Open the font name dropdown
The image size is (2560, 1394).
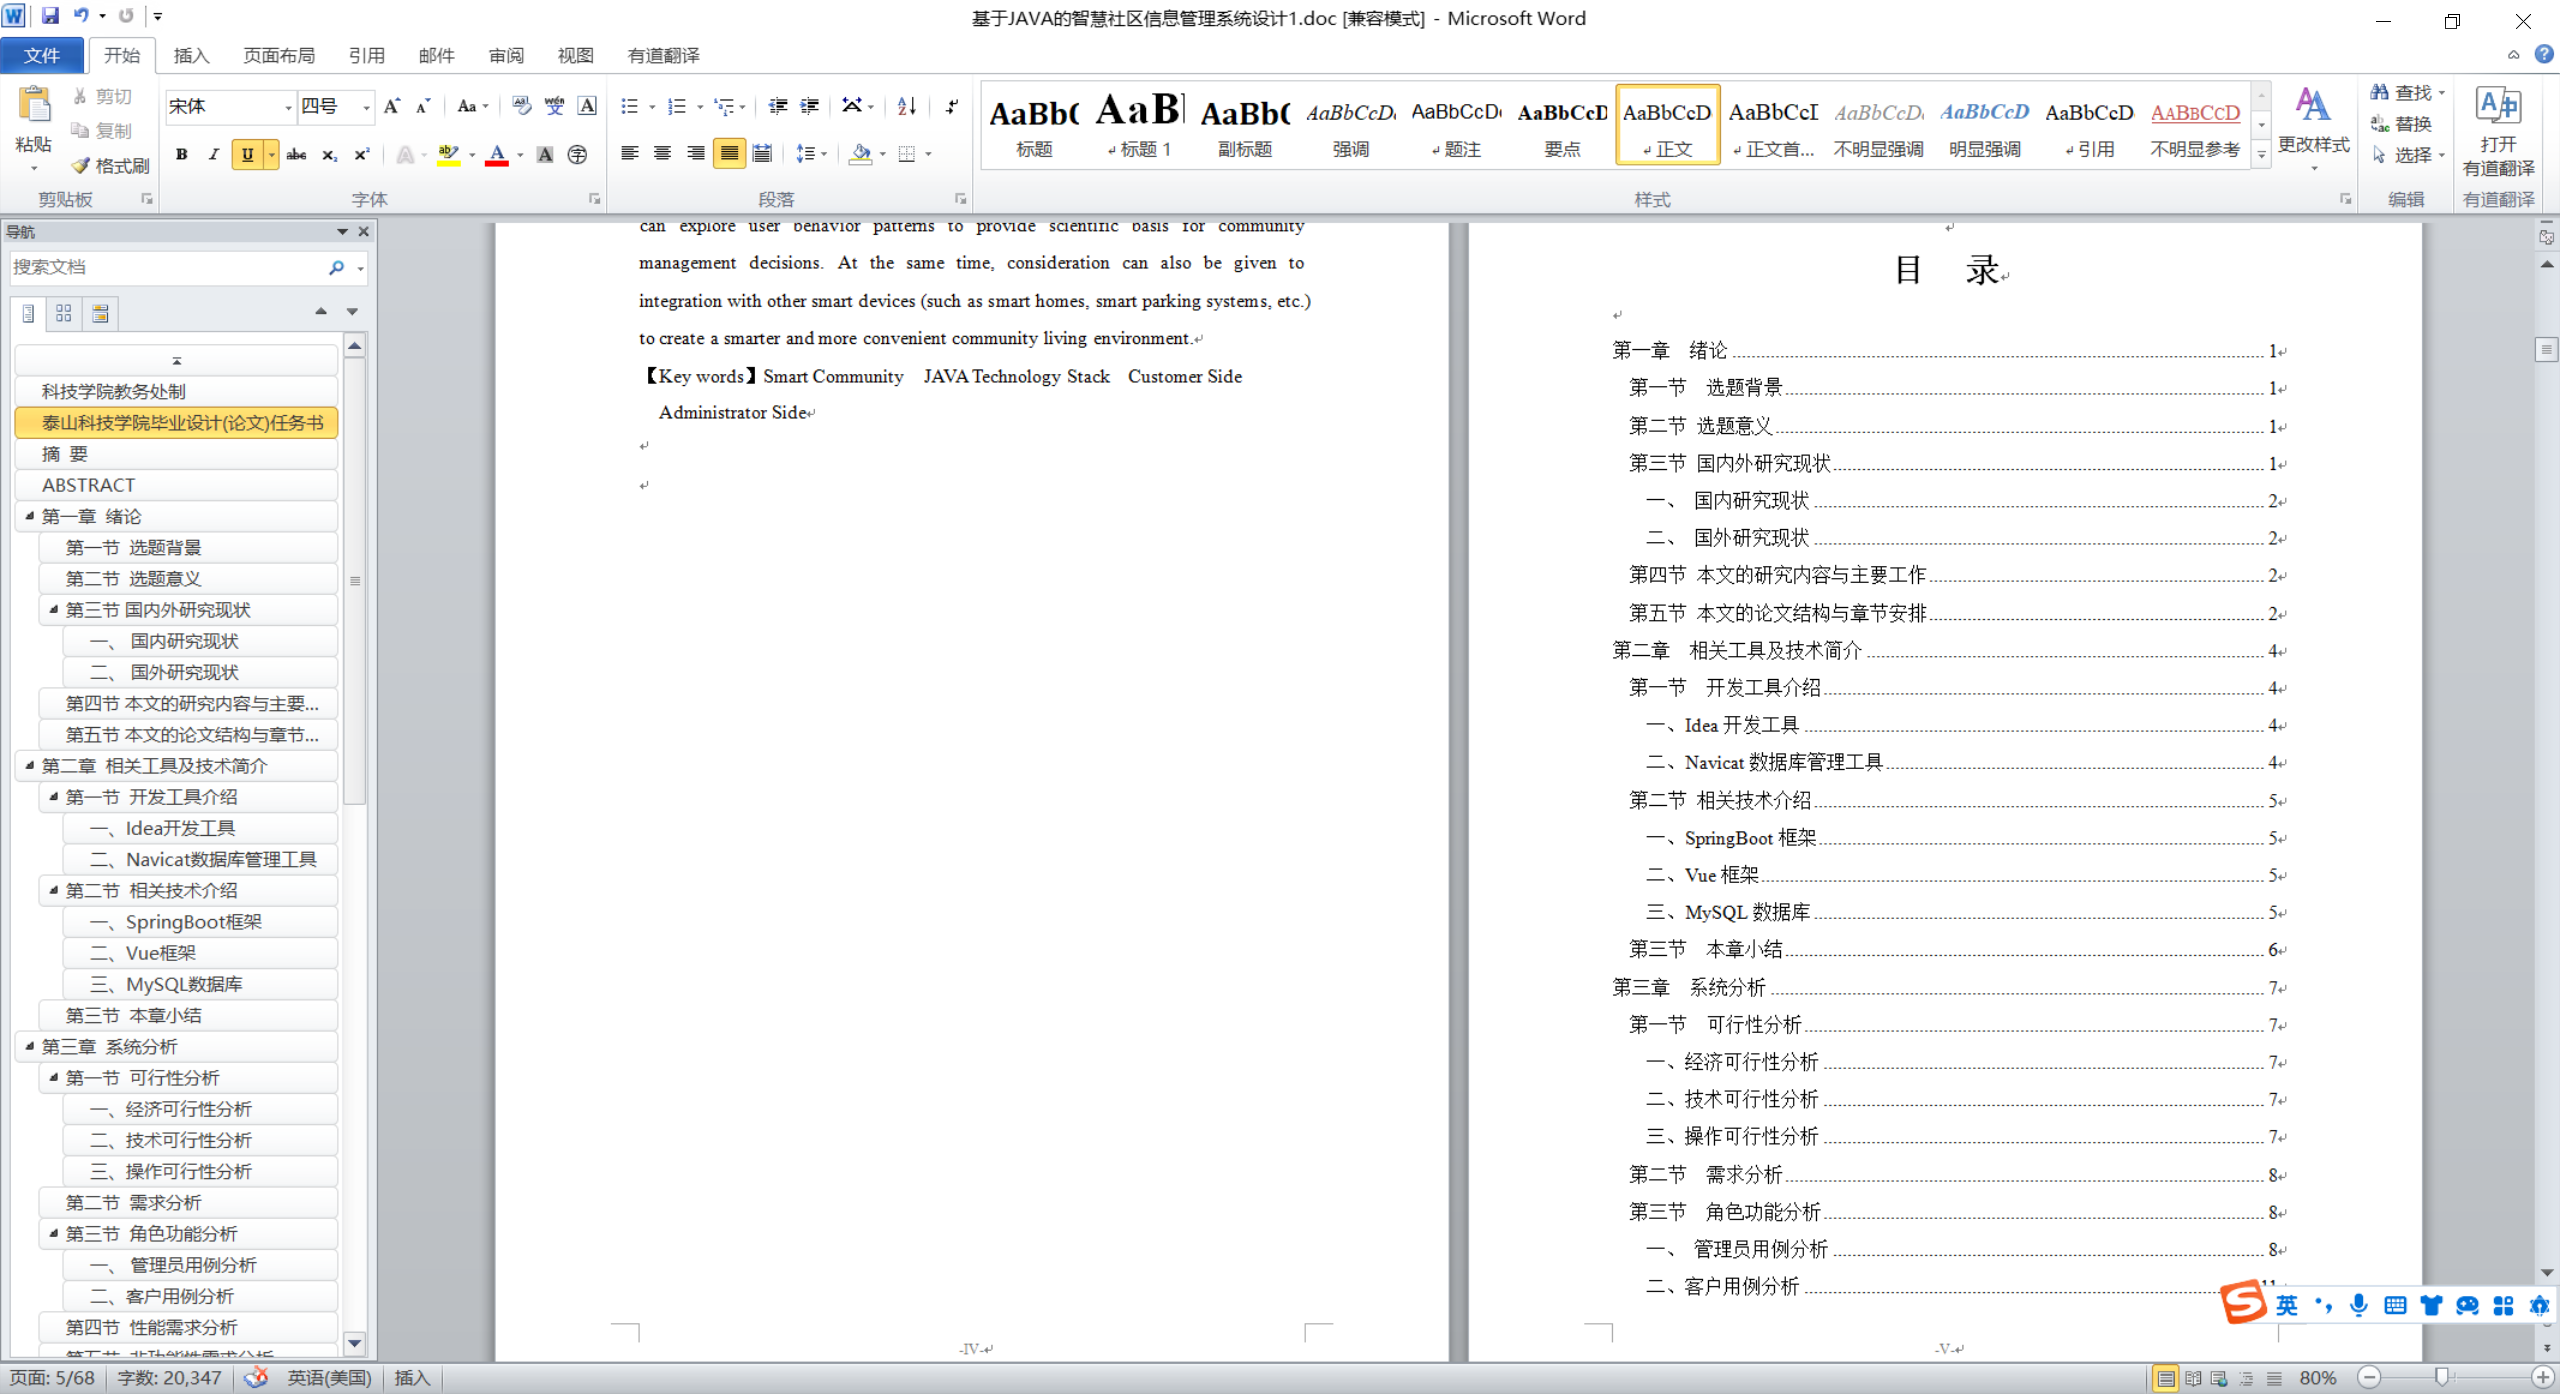click(288, 107)
